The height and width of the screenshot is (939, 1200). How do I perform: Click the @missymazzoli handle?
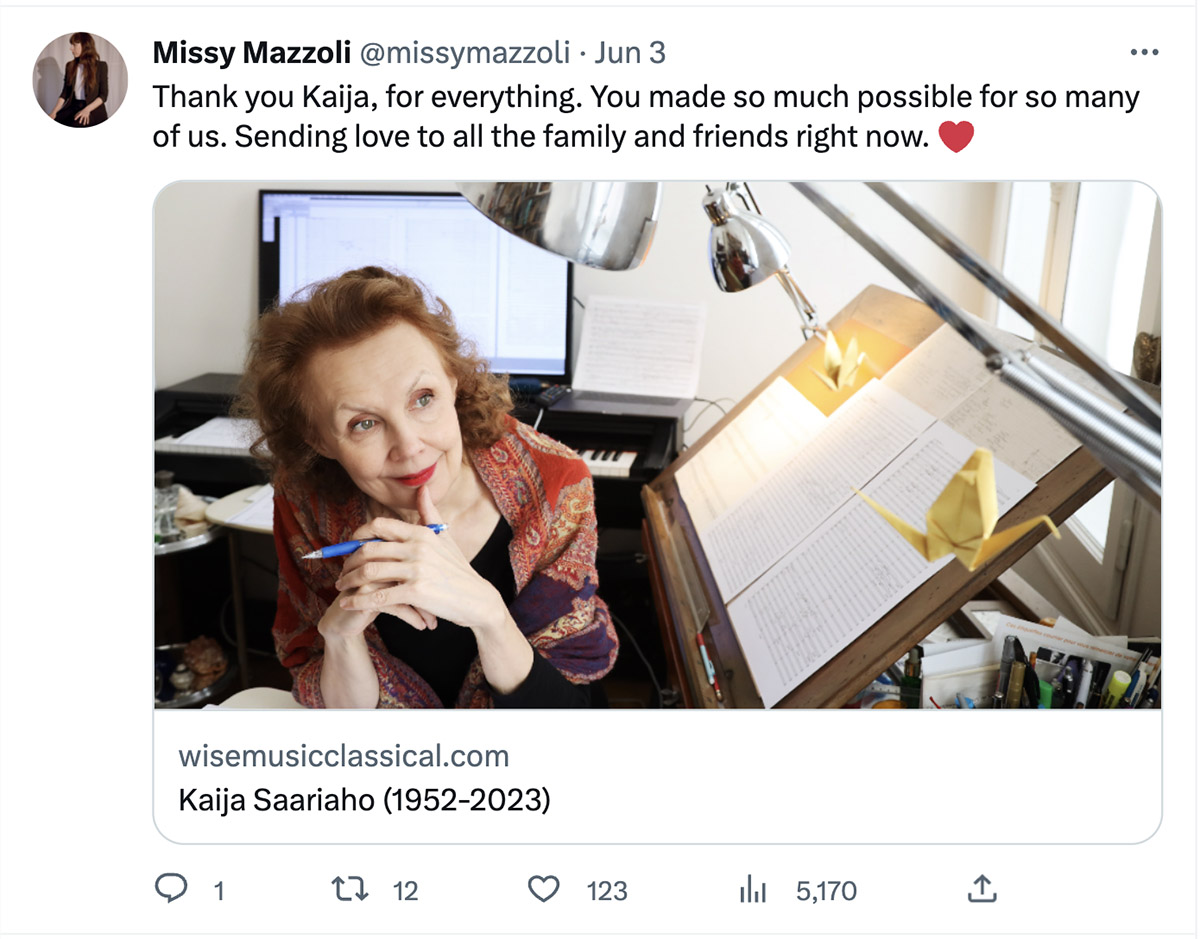pyautogui.click(x=463, y=52)
